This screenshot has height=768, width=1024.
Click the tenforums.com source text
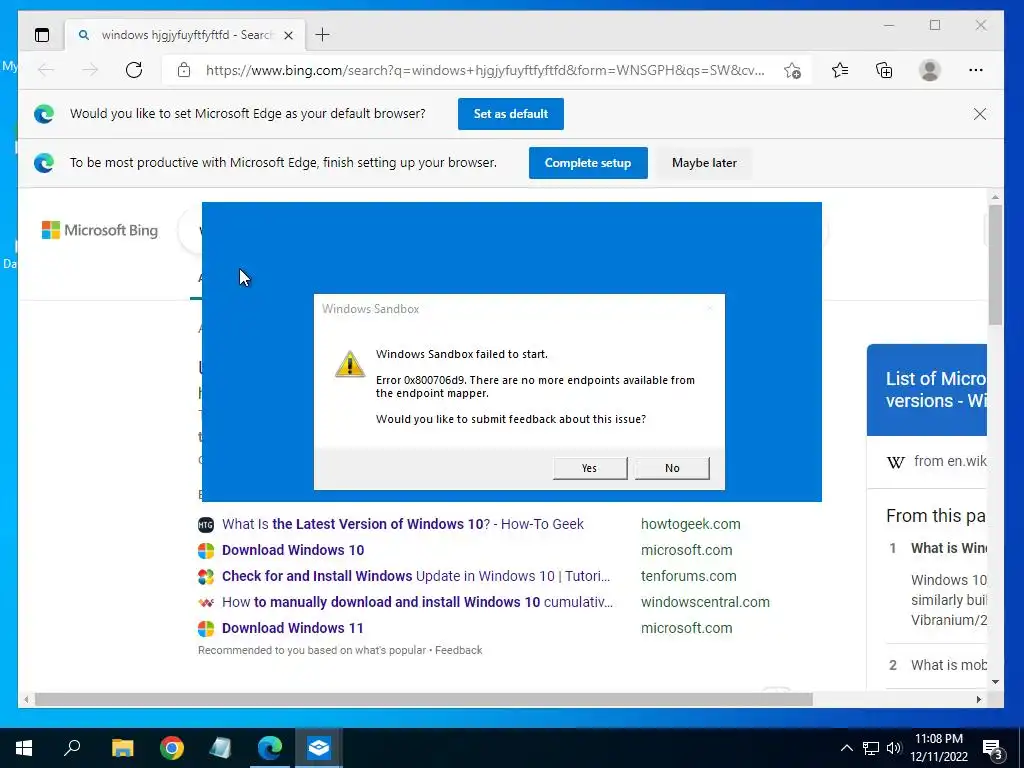pos(688,577)
